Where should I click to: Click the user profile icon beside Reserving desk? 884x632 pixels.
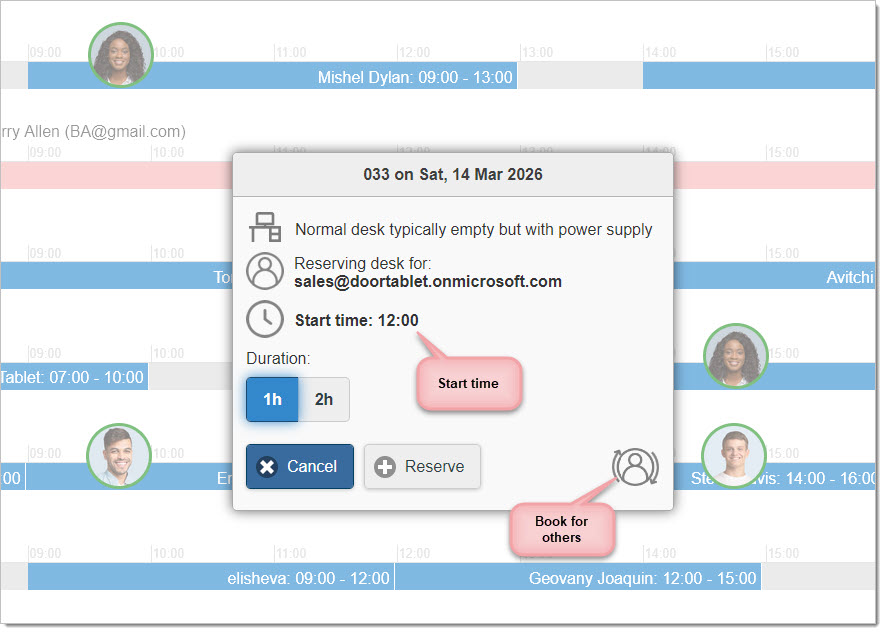pos(265,272)
